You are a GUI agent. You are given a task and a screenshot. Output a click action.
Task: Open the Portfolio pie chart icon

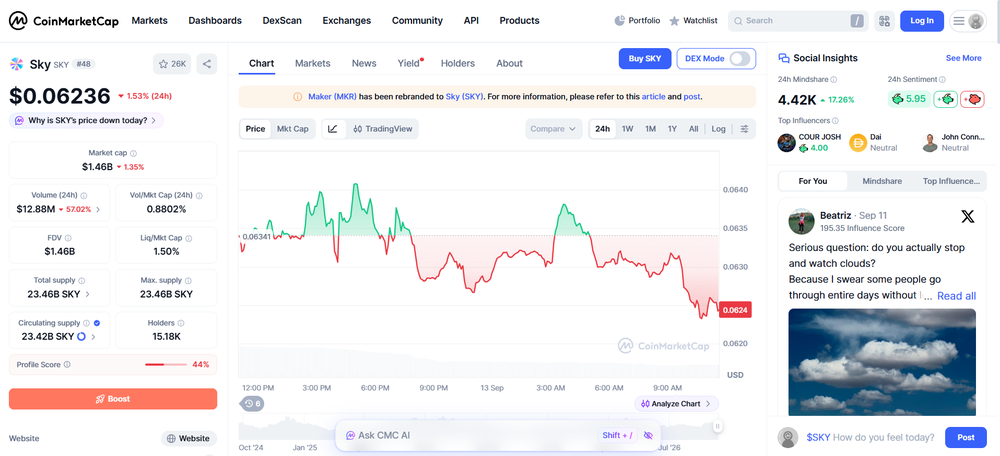[x=619, y=20]
